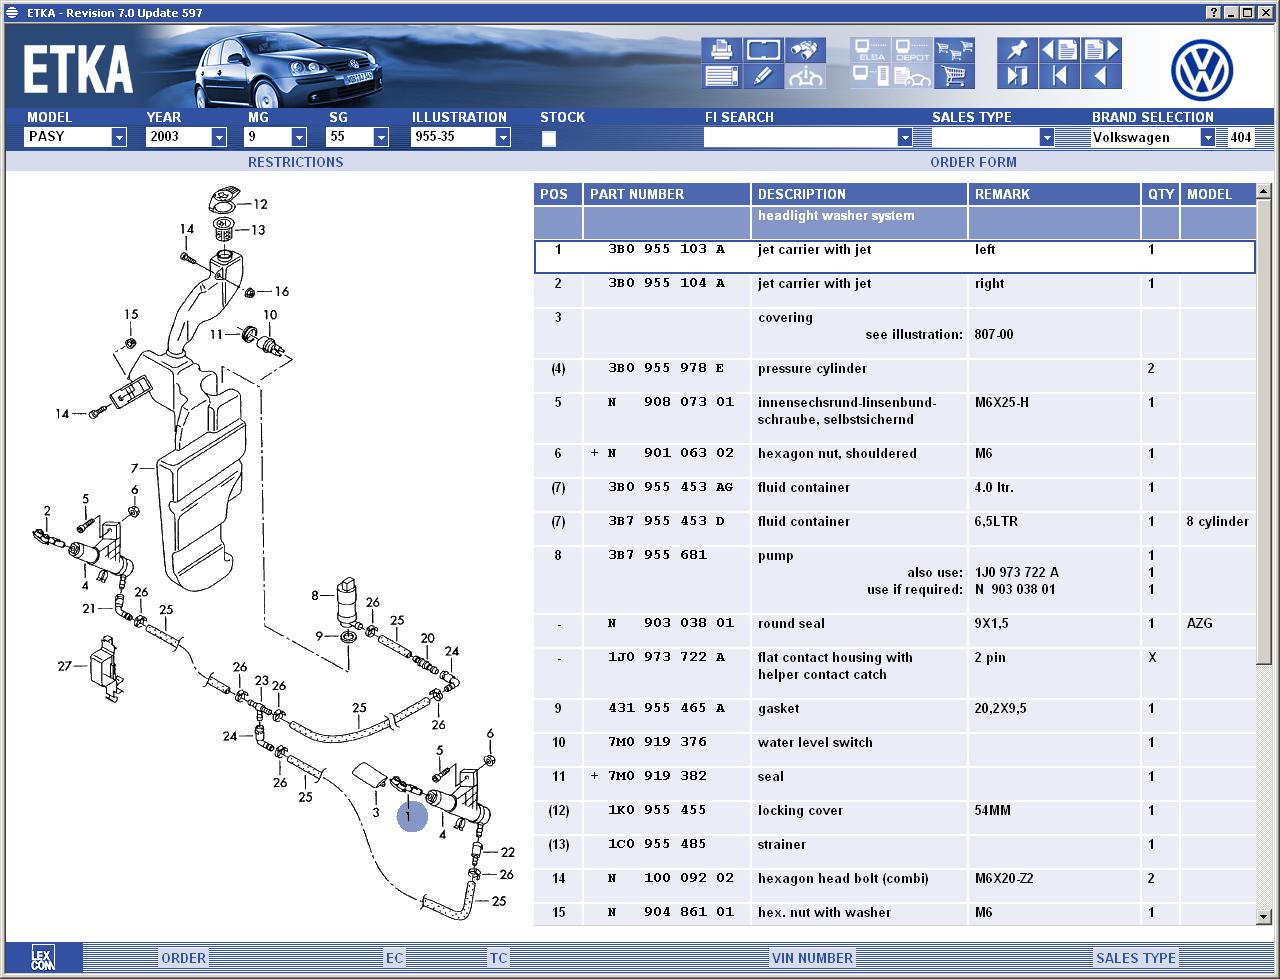
Task: Switch to the RESTRICTIONS tab
Action: point(295,162)
